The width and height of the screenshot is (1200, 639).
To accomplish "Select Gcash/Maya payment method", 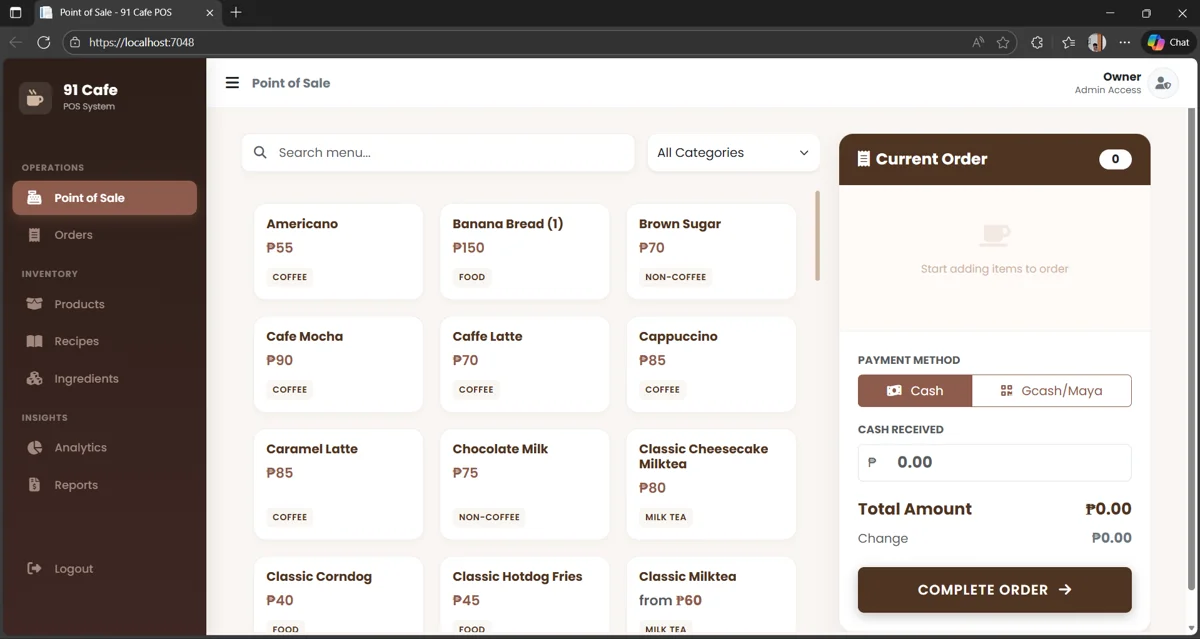I will pyautogui.click(x=1052, y=391).
